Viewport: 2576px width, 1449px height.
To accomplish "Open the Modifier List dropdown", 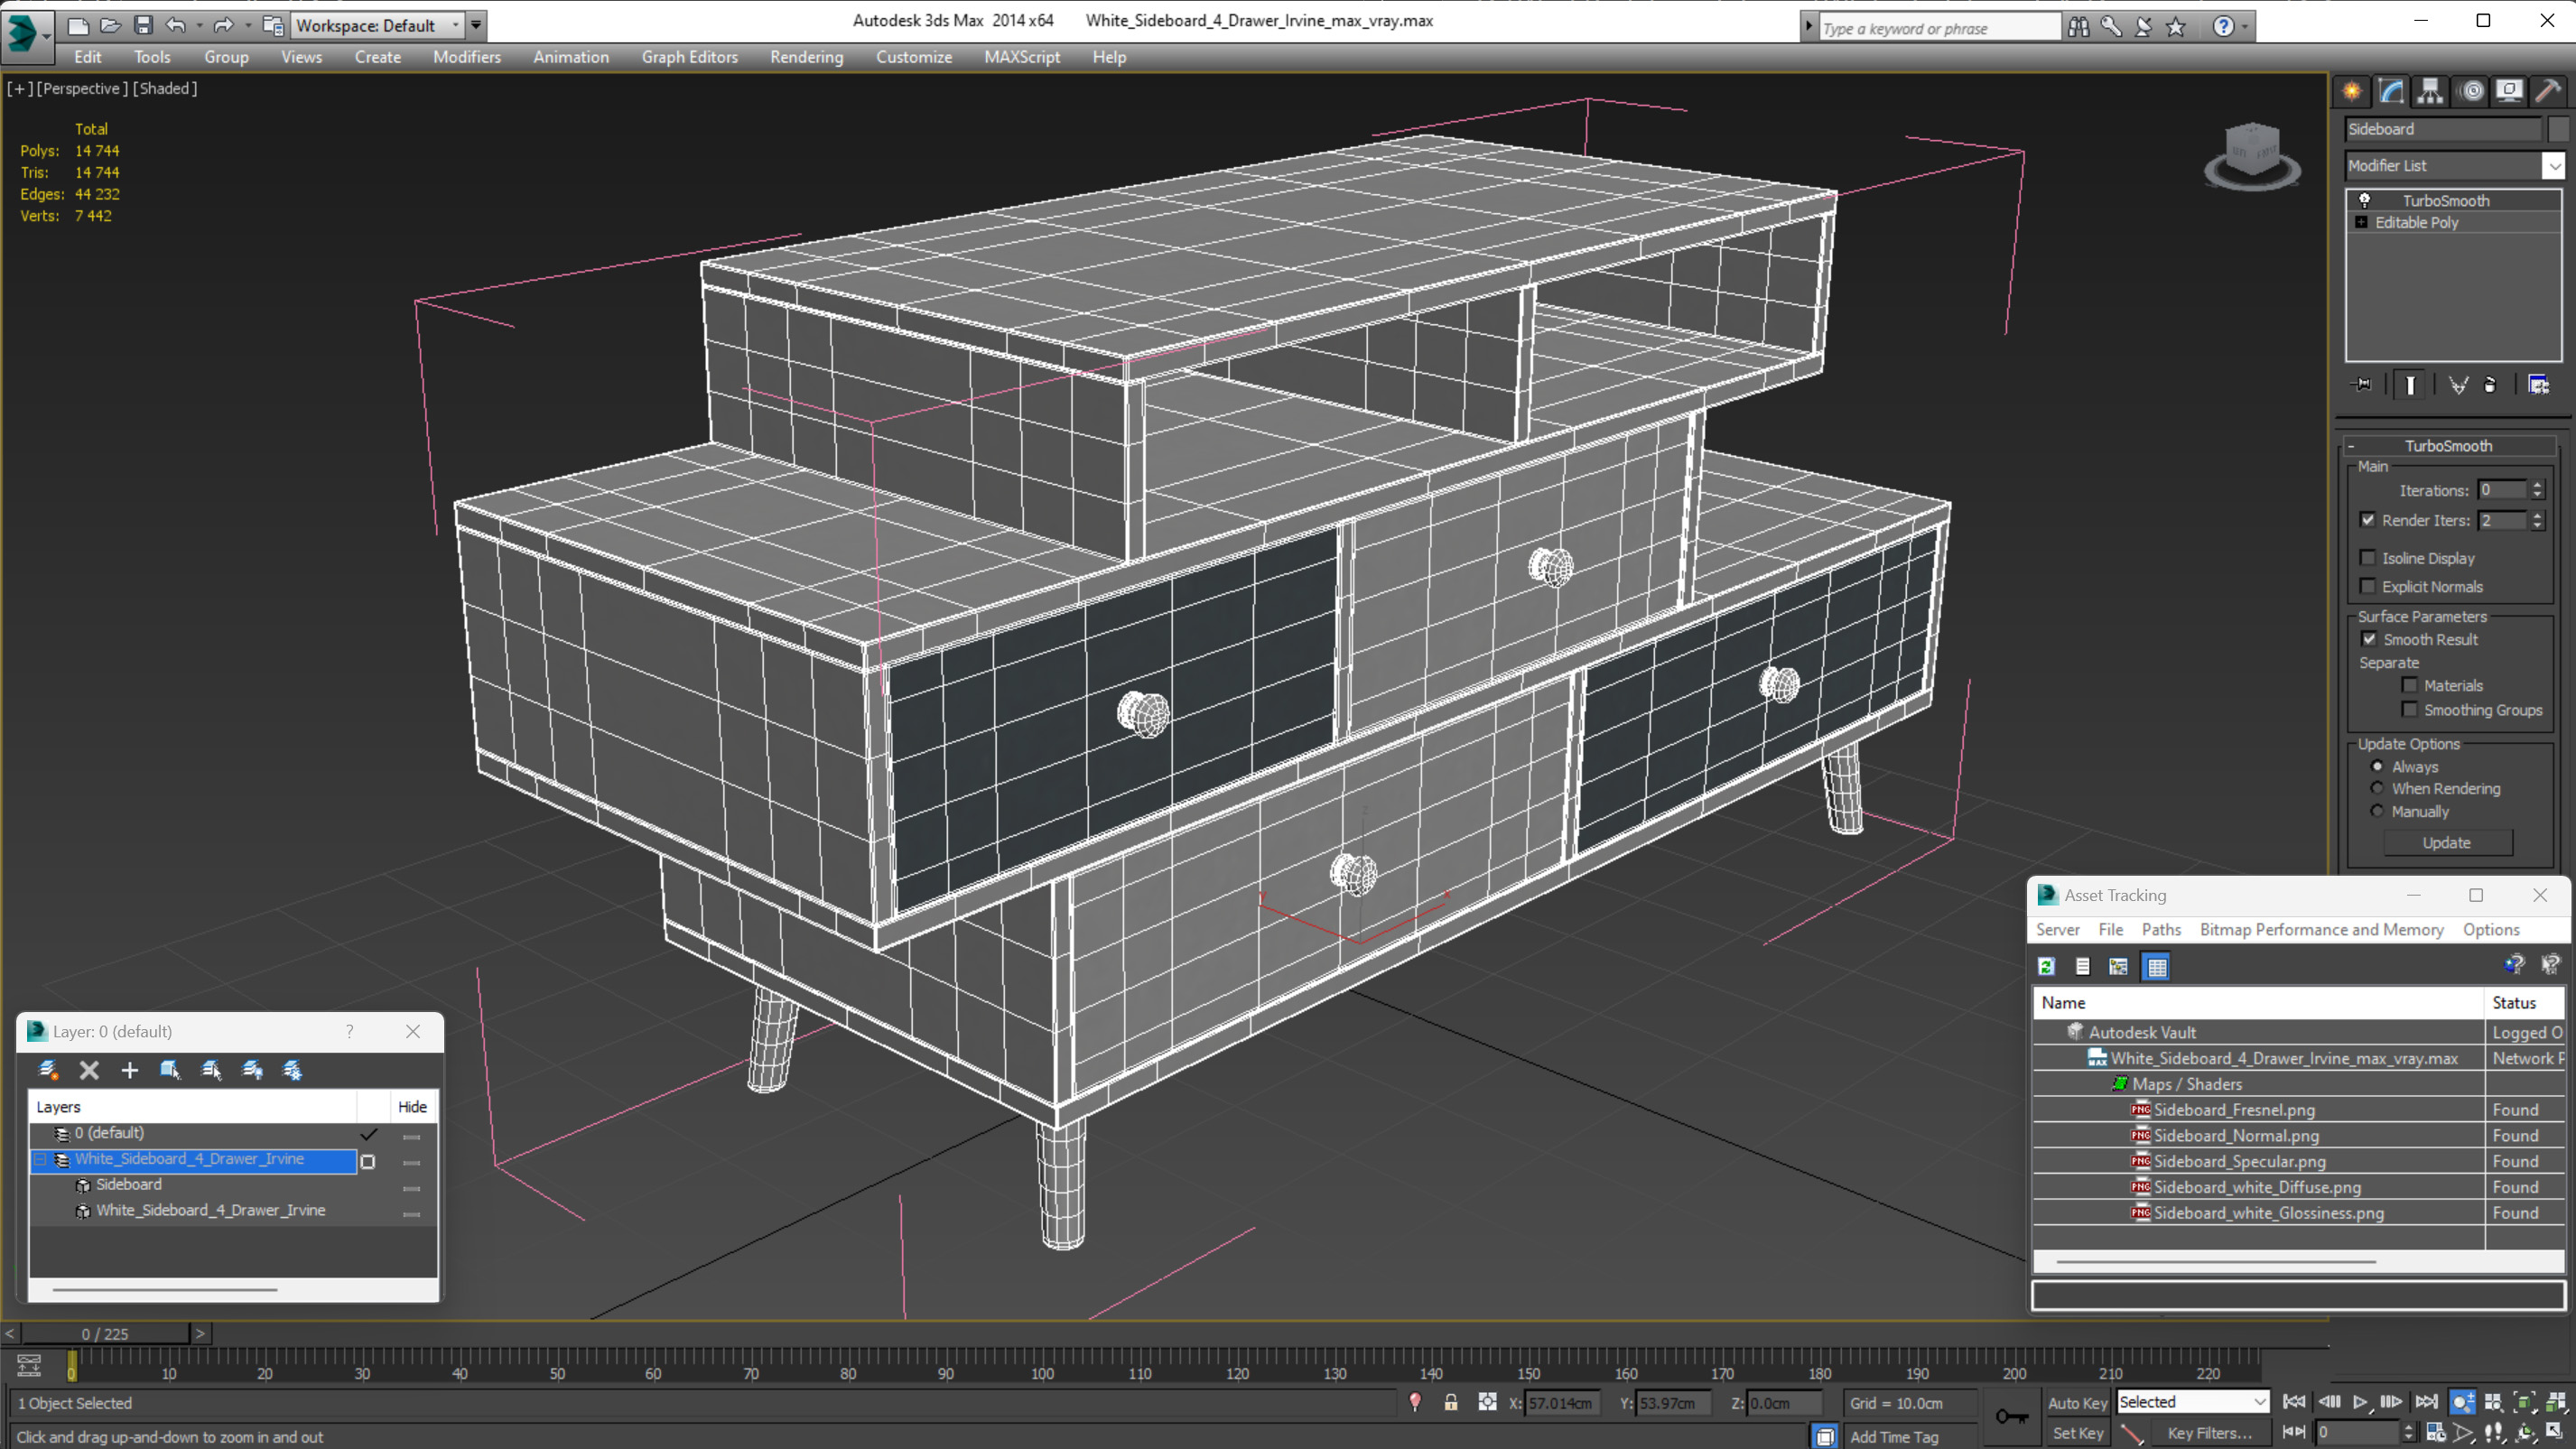I will coord(2455,165).
